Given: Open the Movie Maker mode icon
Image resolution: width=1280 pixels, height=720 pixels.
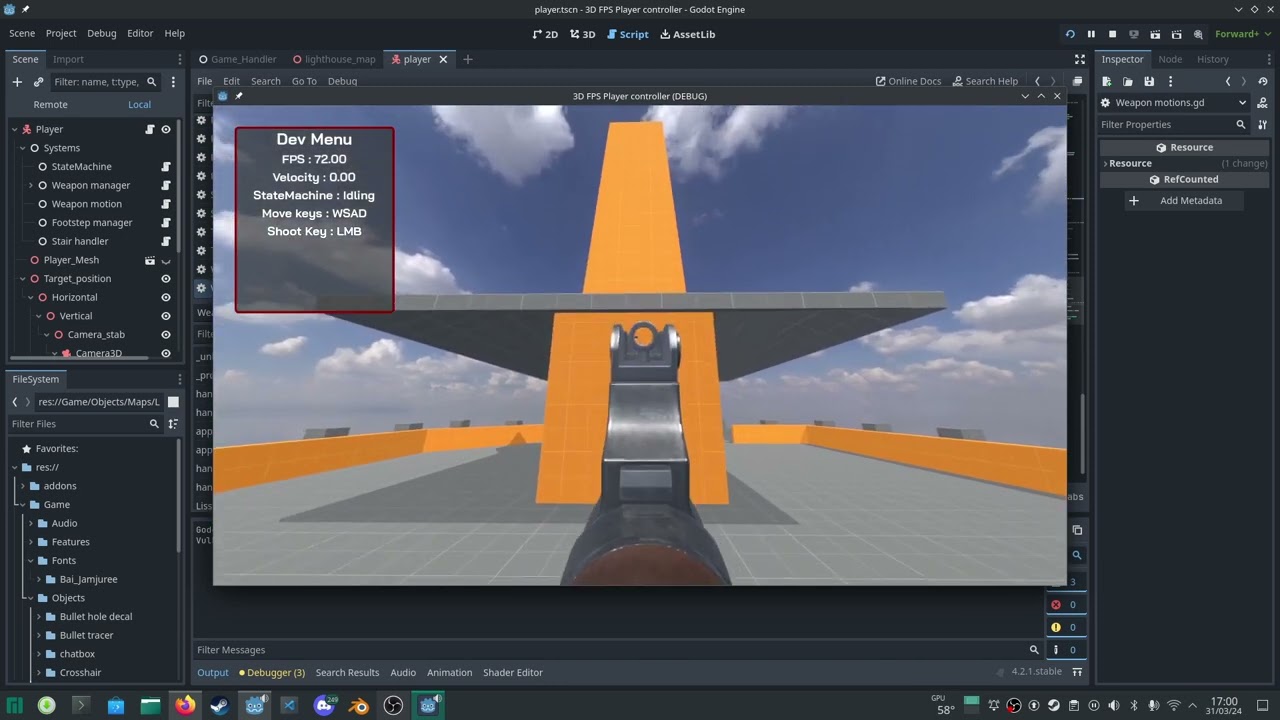Looking at the screenshot, I should [1197, 34].
